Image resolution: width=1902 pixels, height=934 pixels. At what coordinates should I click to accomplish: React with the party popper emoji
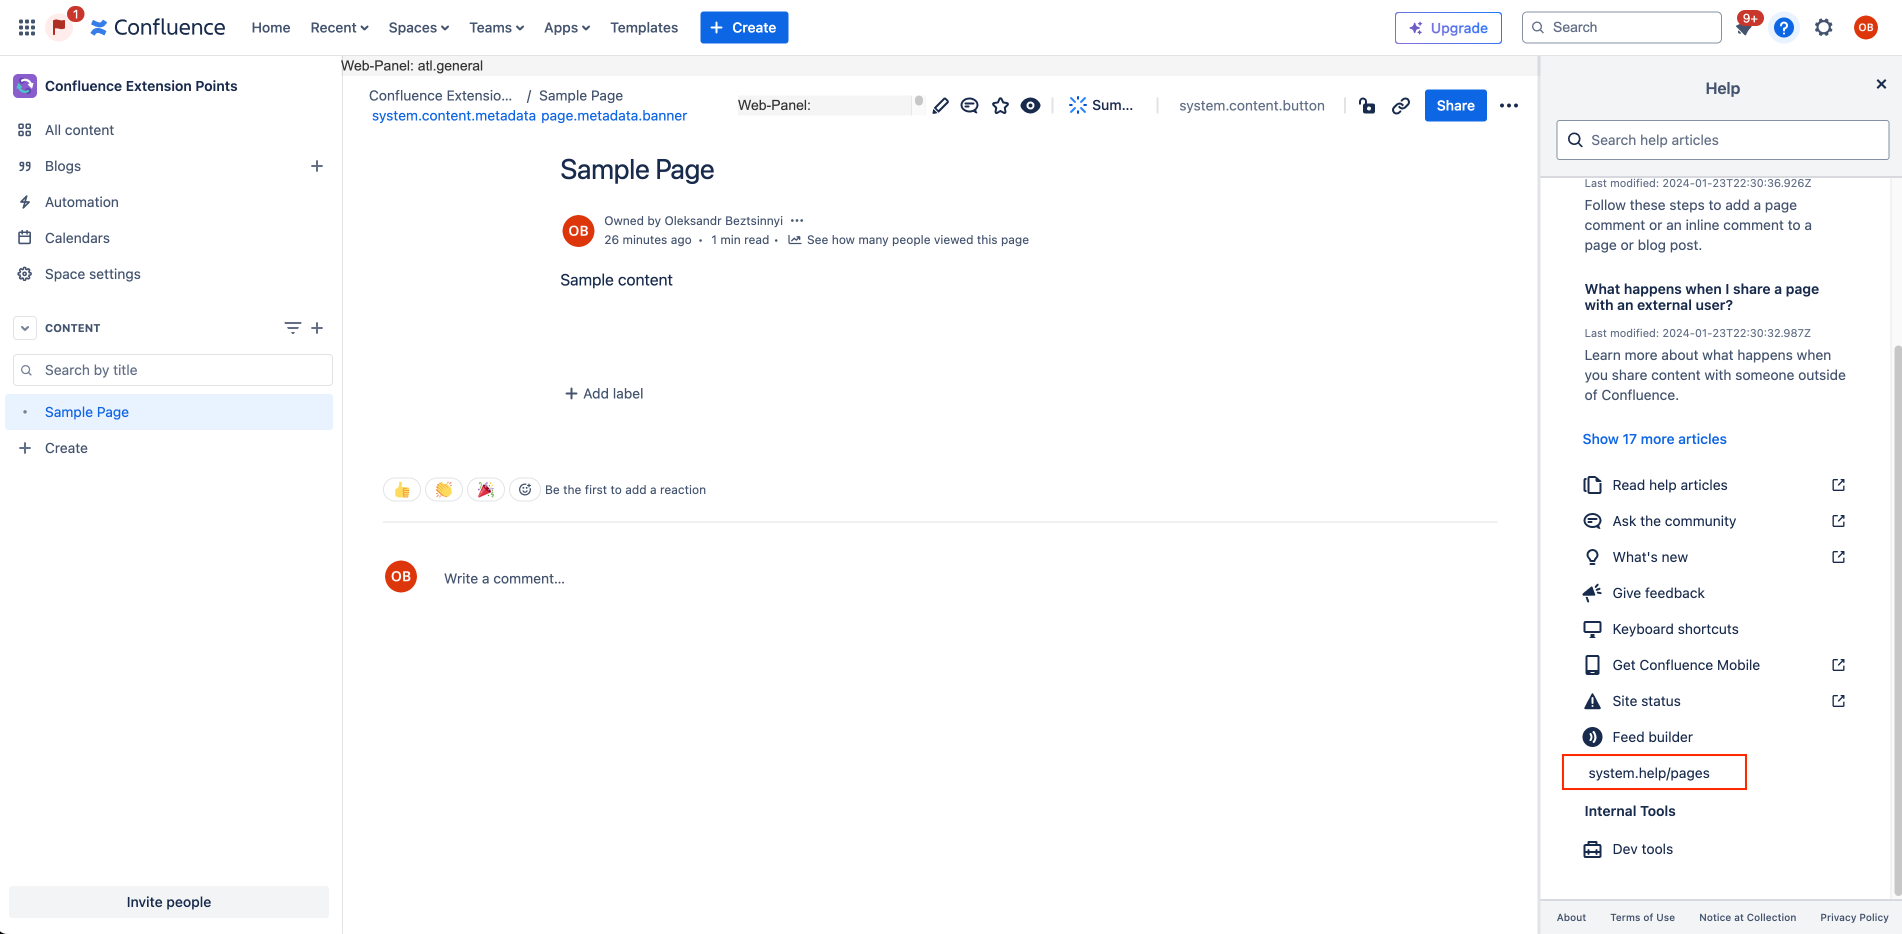click(485, 490)
